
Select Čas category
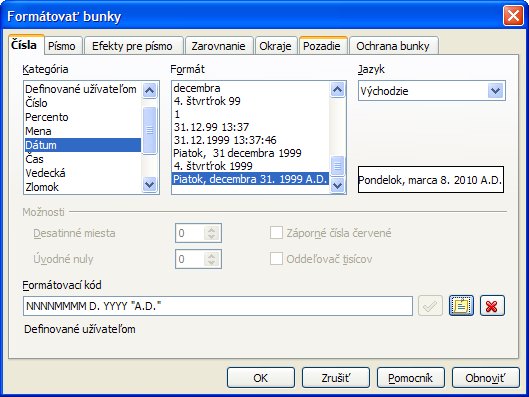point(83,159)
